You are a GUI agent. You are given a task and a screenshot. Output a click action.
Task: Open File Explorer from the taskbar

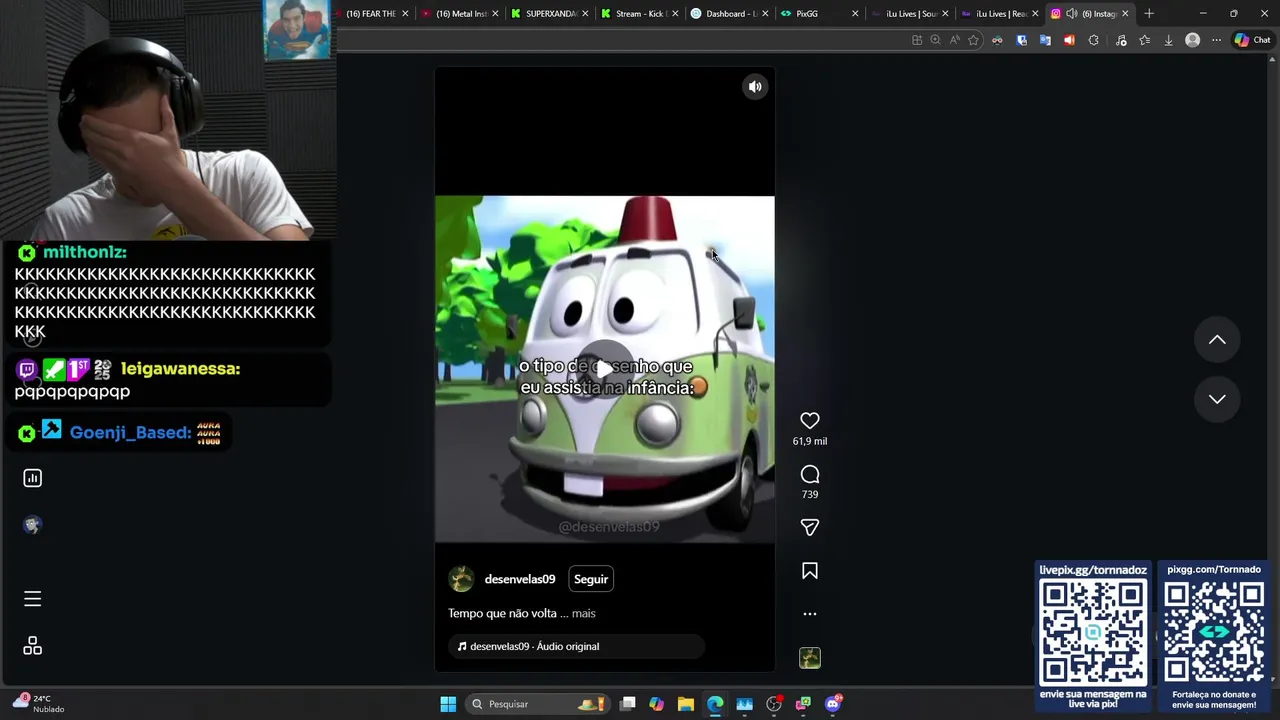pos(685,704)
